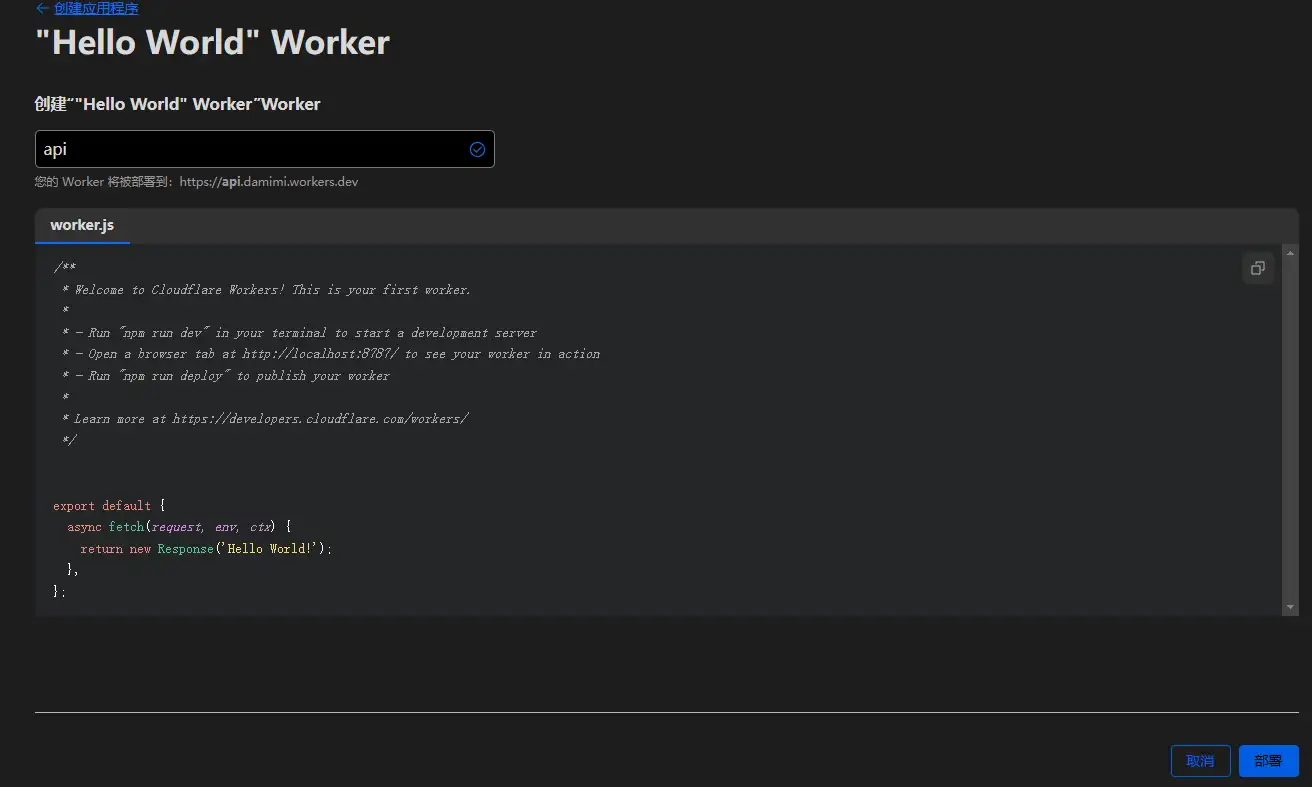1312x787 pixels.
Task: Click the 'export default {' code line
Action: (x=109, y=506)
